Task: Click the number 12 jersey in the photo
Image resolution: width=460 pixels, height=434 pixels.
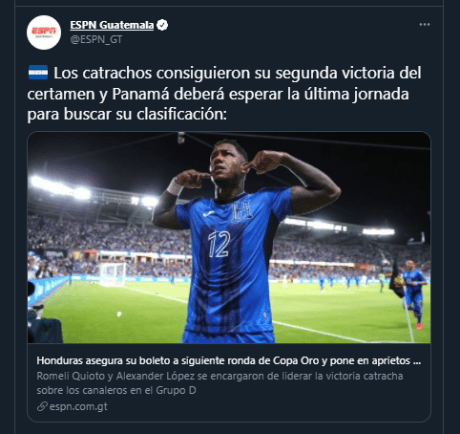Action: coord(219,244)
